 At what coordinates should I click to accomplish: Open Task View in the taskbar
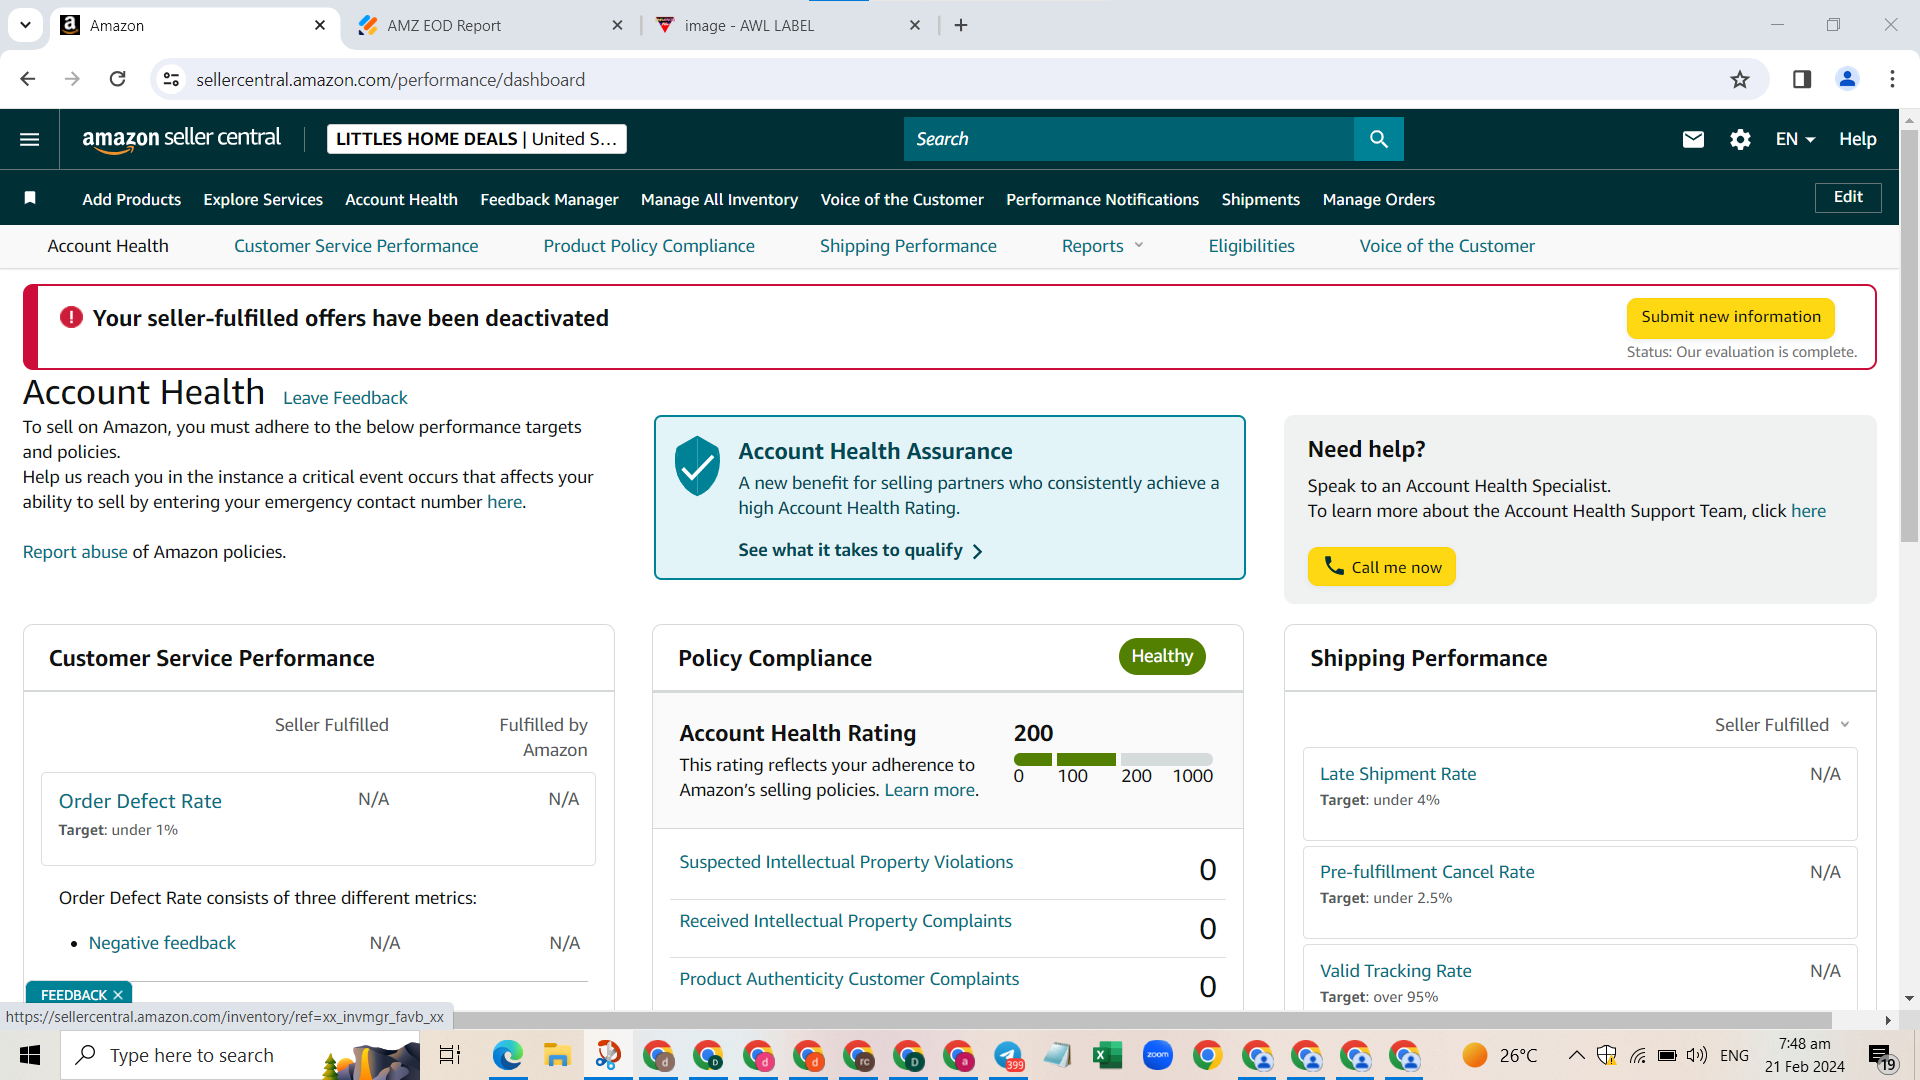[450, 1055]
